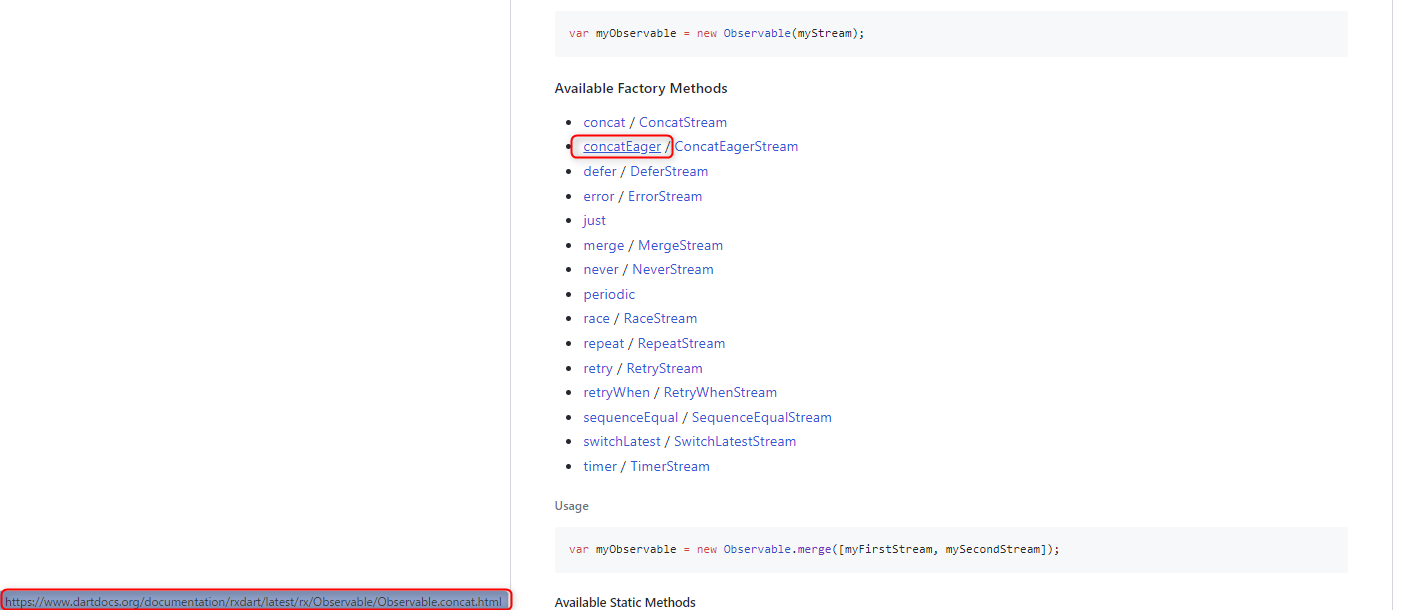This screenshot has width=1416, height=610.
Task: Open the just factory method link
Action: click(594, 220)
